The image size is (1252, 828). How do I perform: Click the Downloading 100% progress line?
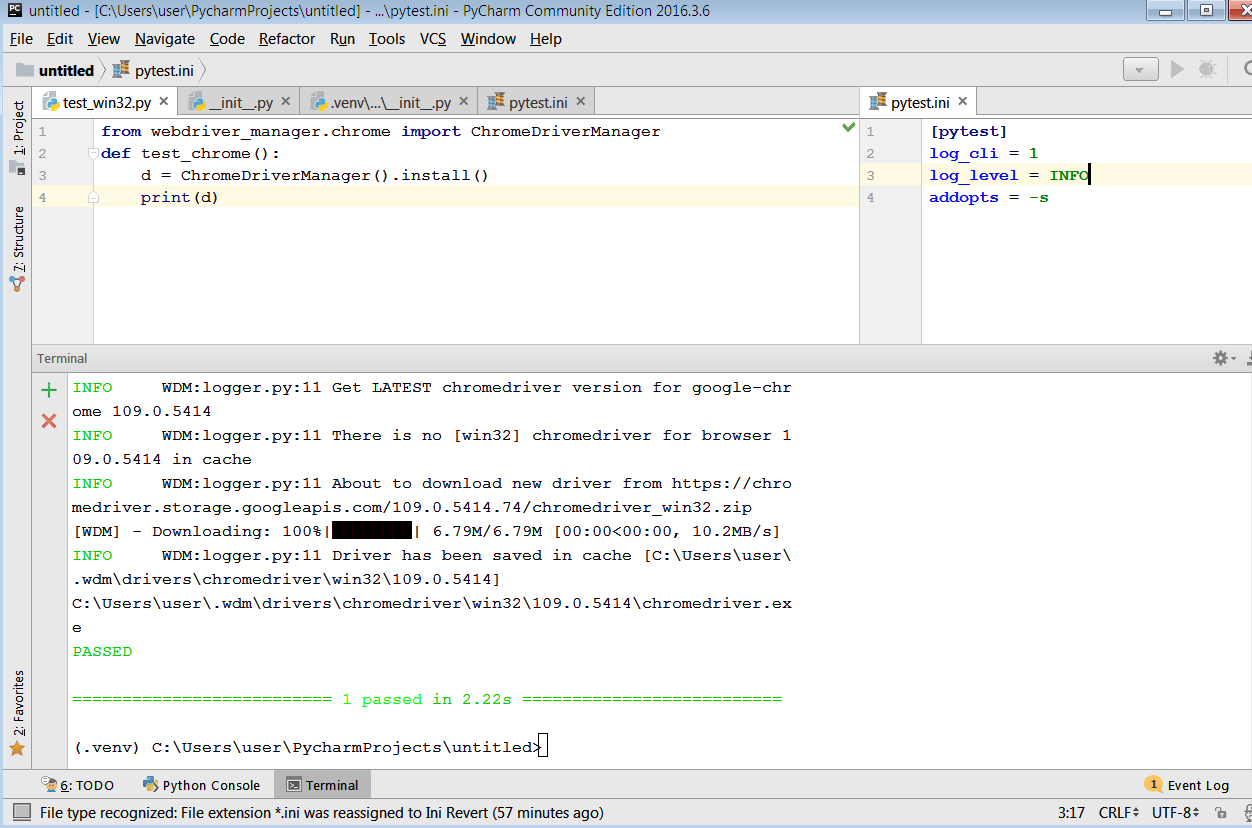[x=426, y=531]
